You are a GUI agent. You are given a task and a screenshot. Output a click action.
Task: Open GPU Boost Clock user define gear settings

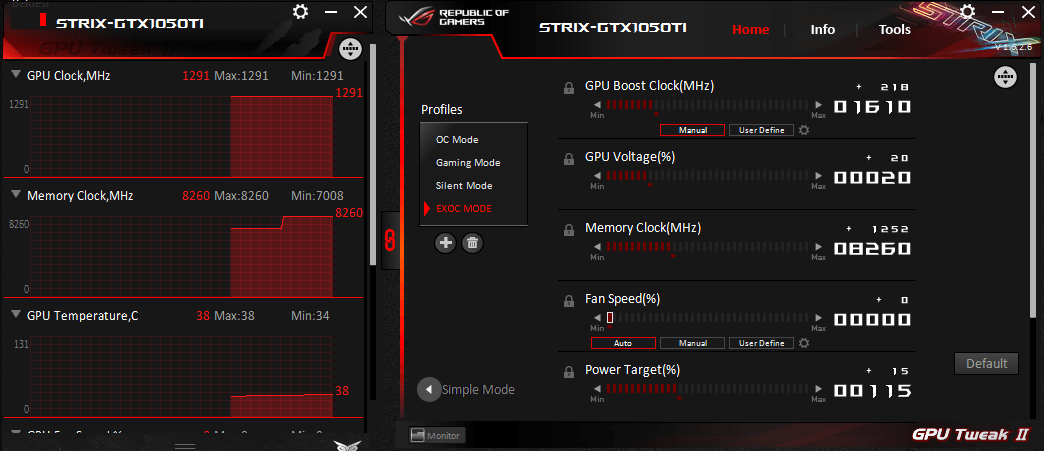(x=804, y=130)
